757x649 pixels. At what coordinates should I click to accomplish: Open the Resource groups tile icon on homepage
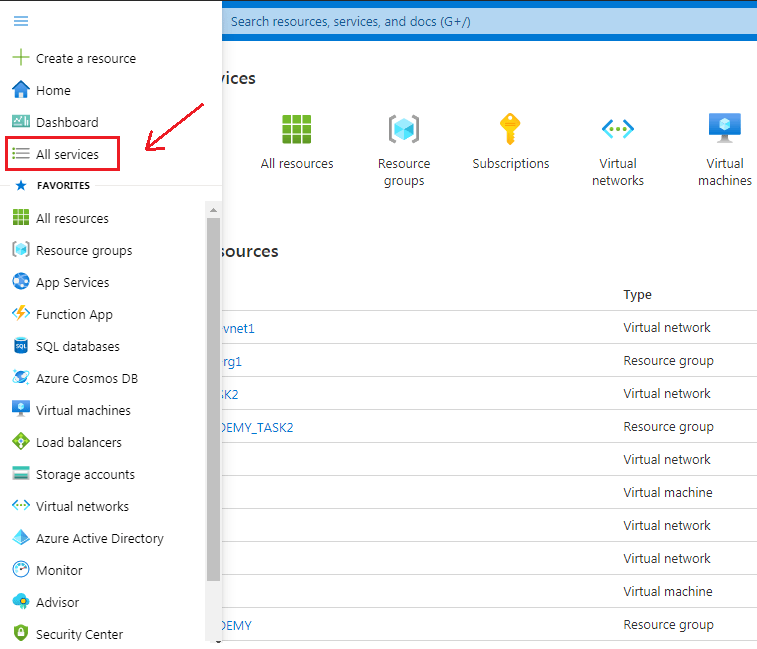(404, 129)
